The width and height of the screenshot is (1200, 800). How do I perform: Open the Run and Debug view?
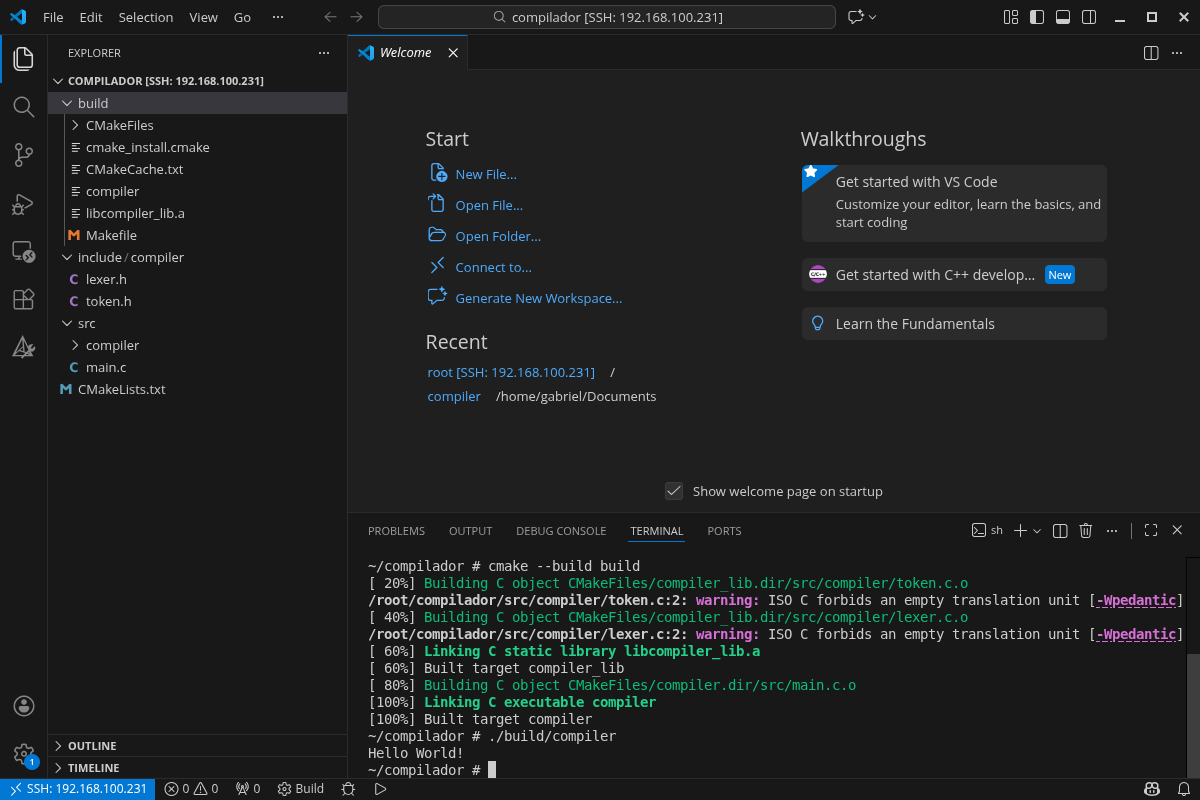23,204
